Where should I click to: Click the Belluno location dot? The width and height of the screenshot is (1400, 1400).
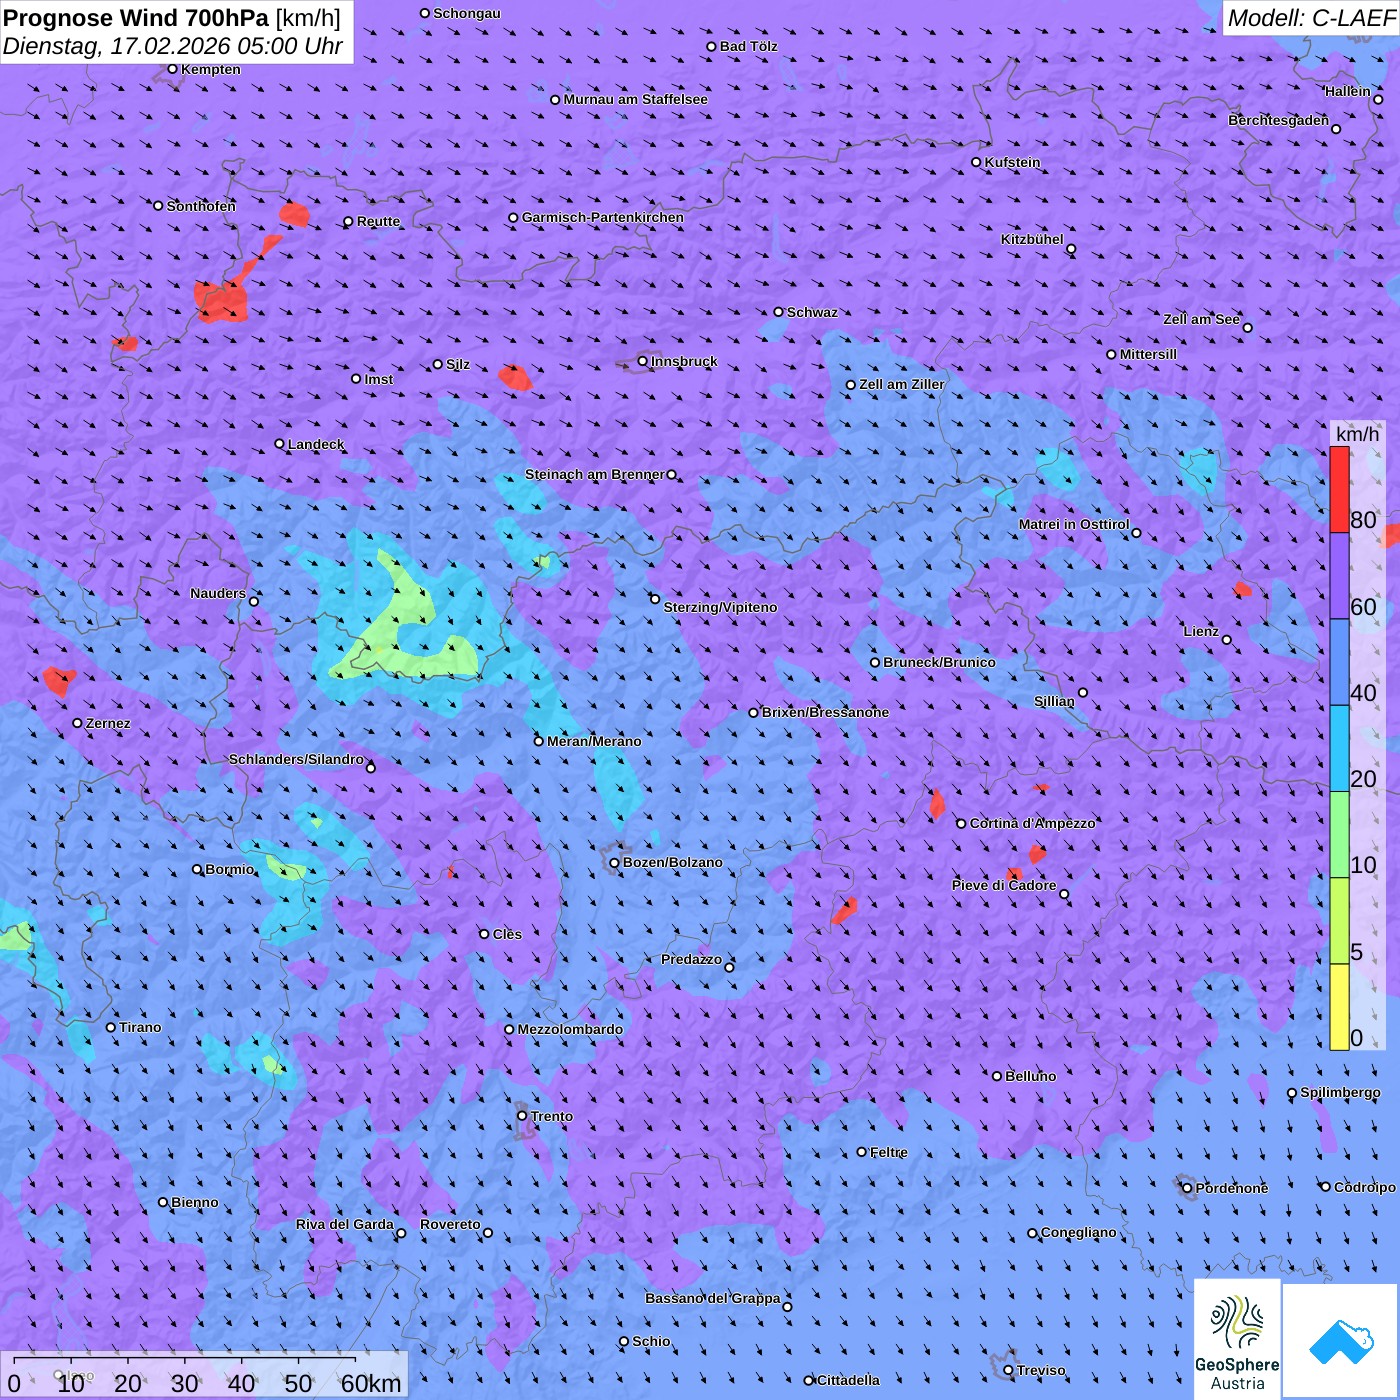point(997,1076)
